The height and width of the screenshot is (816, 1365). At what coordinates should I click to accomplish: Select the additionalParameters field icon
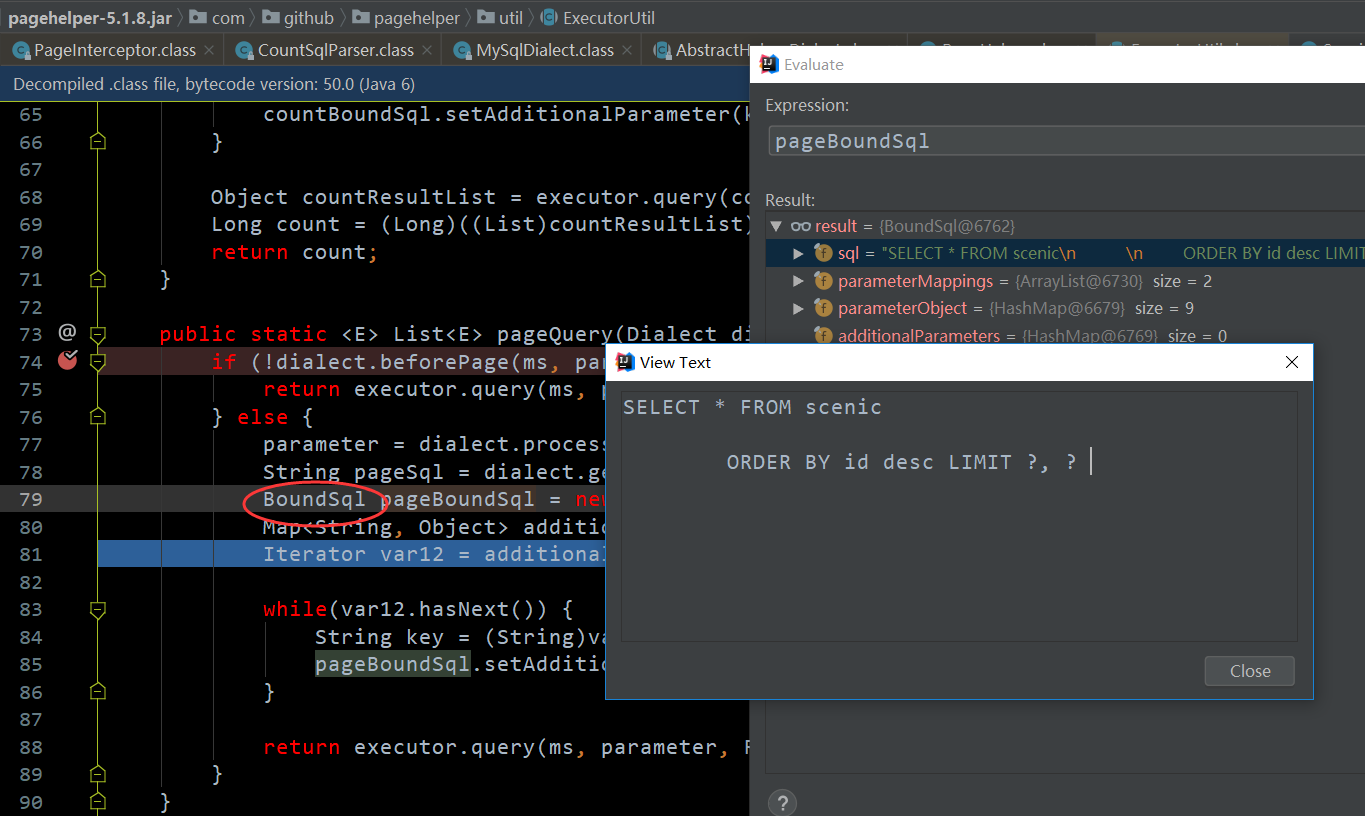pyautogui.click(x=823, y=336)
